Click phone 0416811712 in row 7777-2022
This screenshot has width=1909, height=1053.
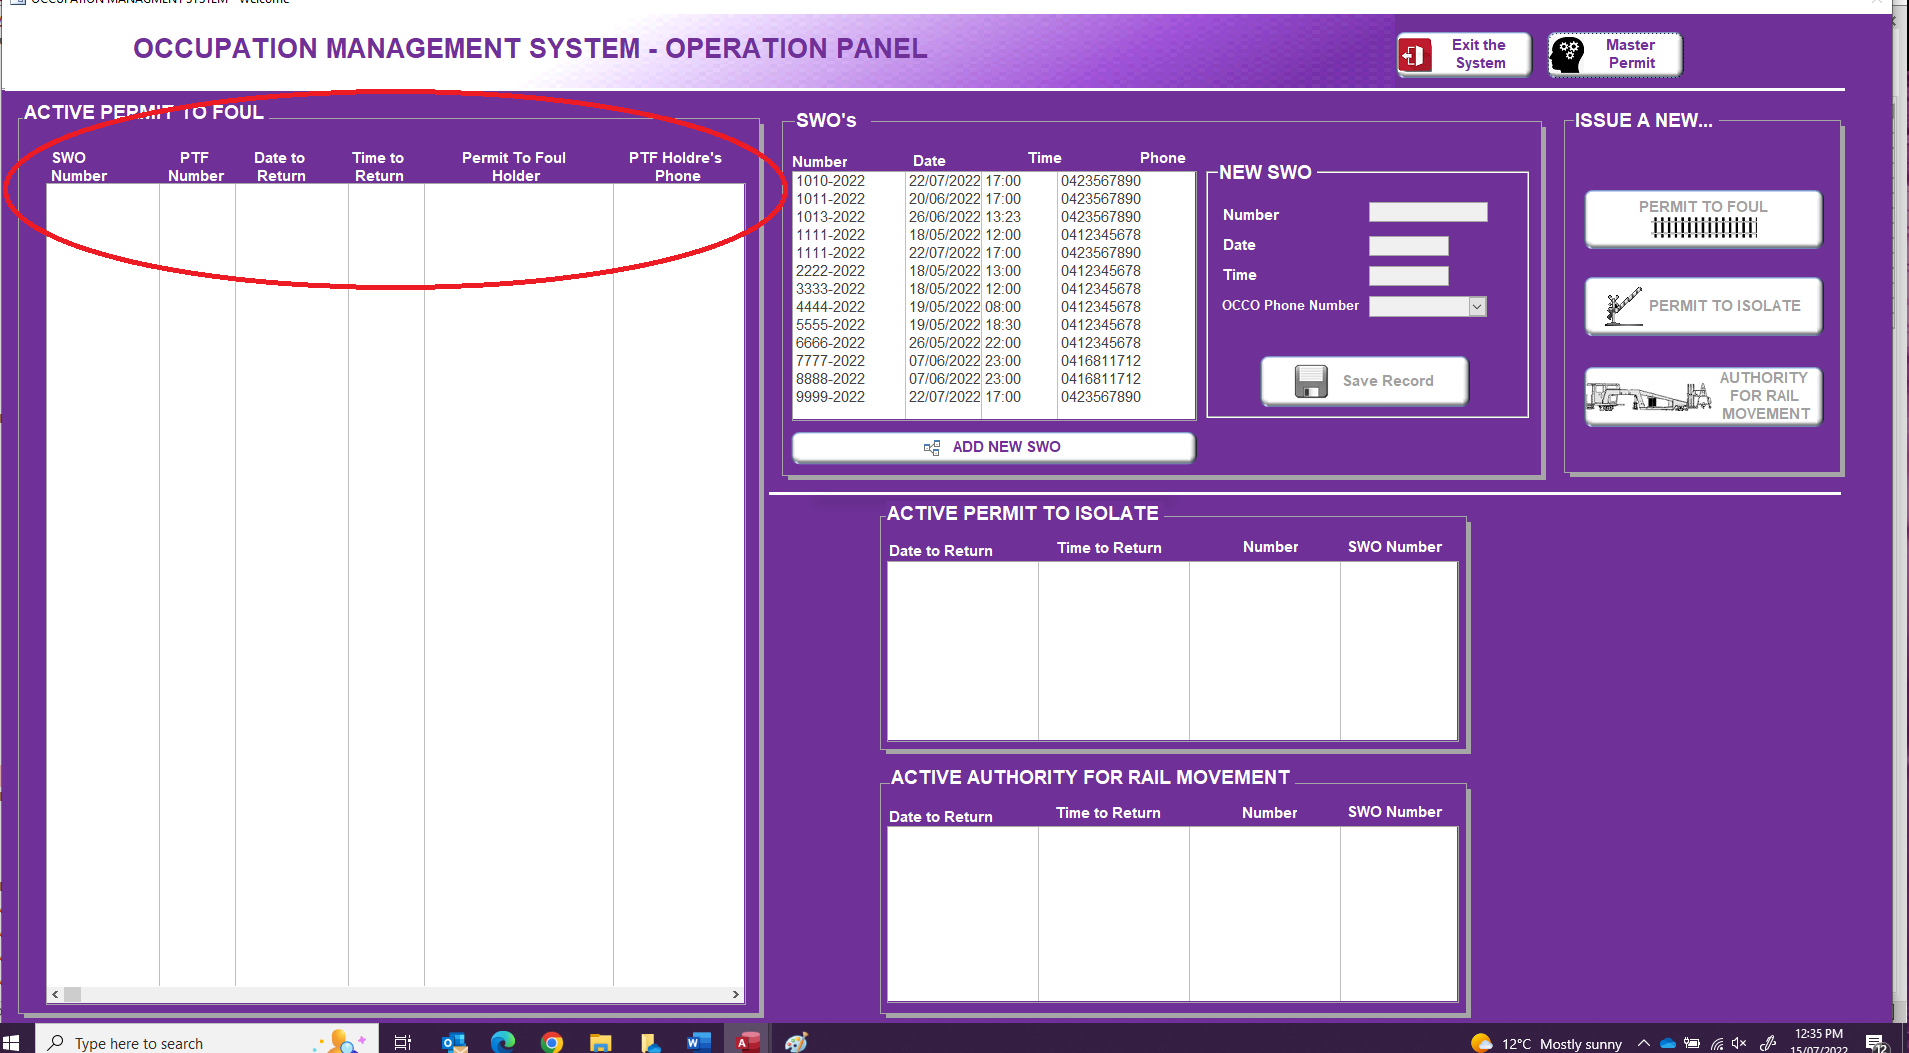point(1100,361)
